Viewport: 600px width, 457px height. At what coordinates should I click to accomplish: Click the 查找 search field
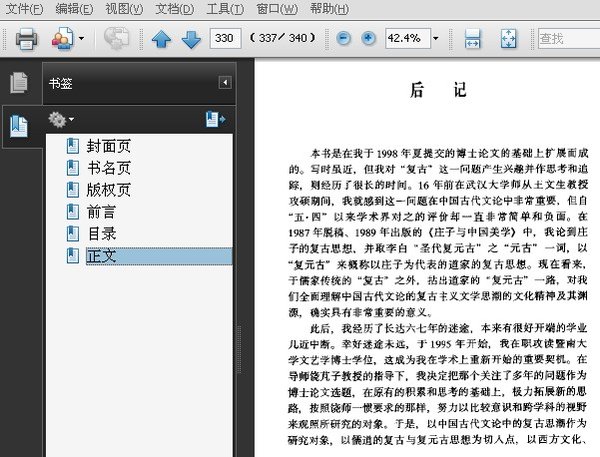click(569, 38)
